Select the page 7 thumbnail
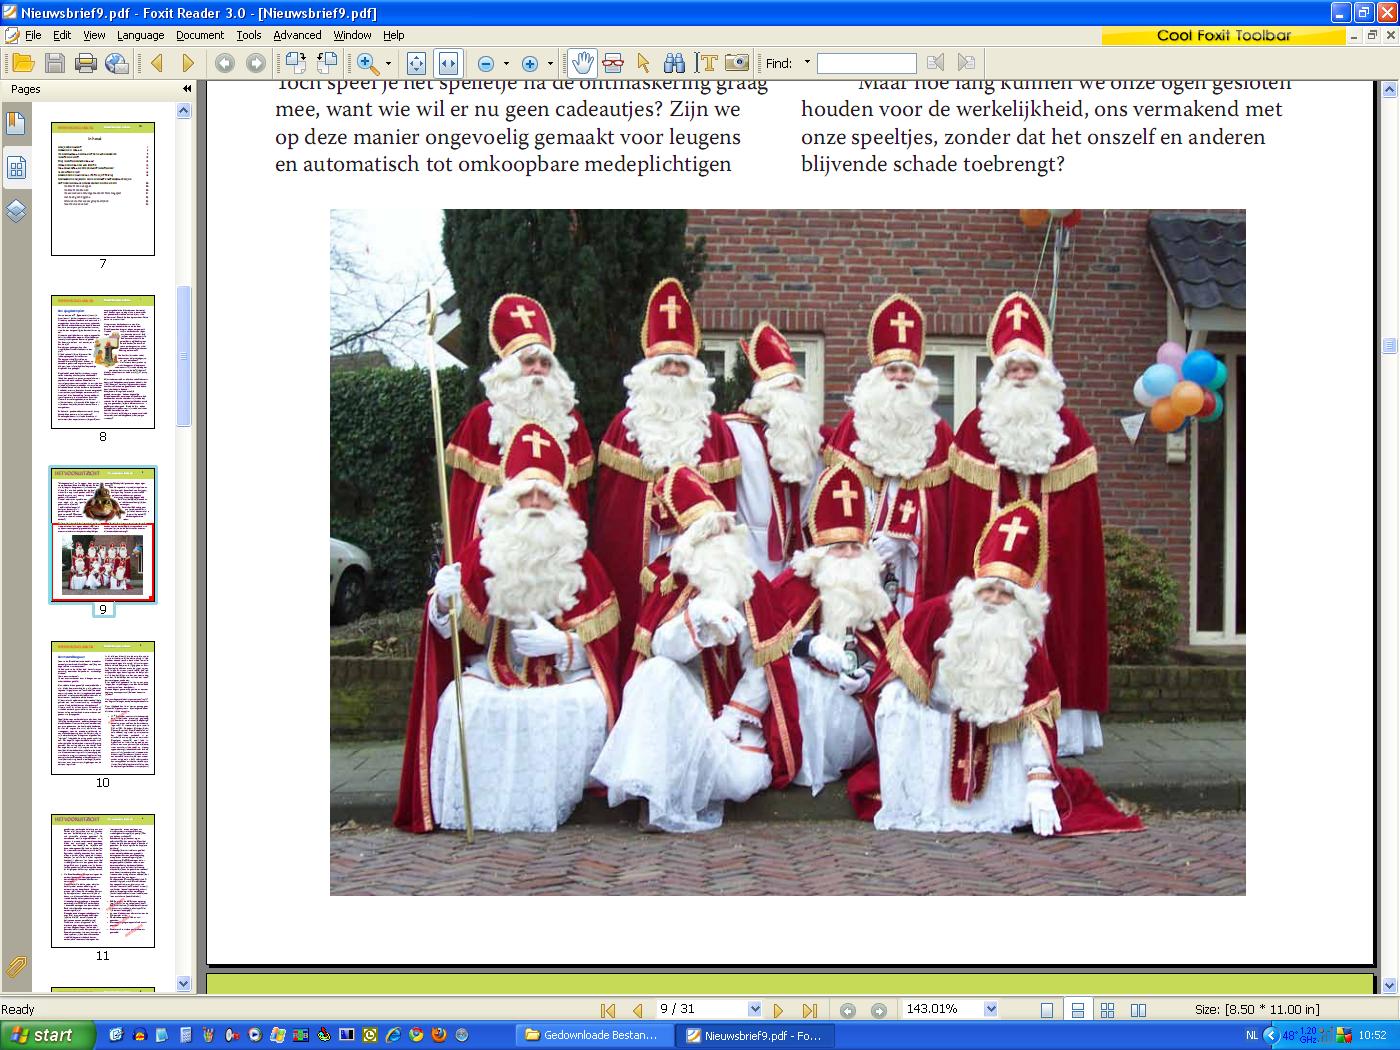This screenshot has height=1050, width=1400. 103,189
